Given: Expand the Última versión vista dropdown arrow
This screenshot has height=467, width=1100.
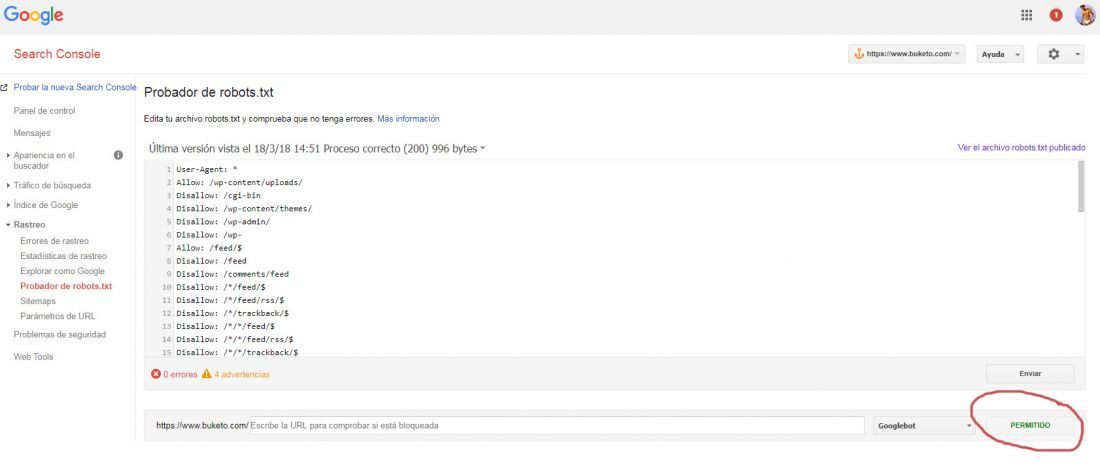Looking at the screenshot, I should coord(483,149).
